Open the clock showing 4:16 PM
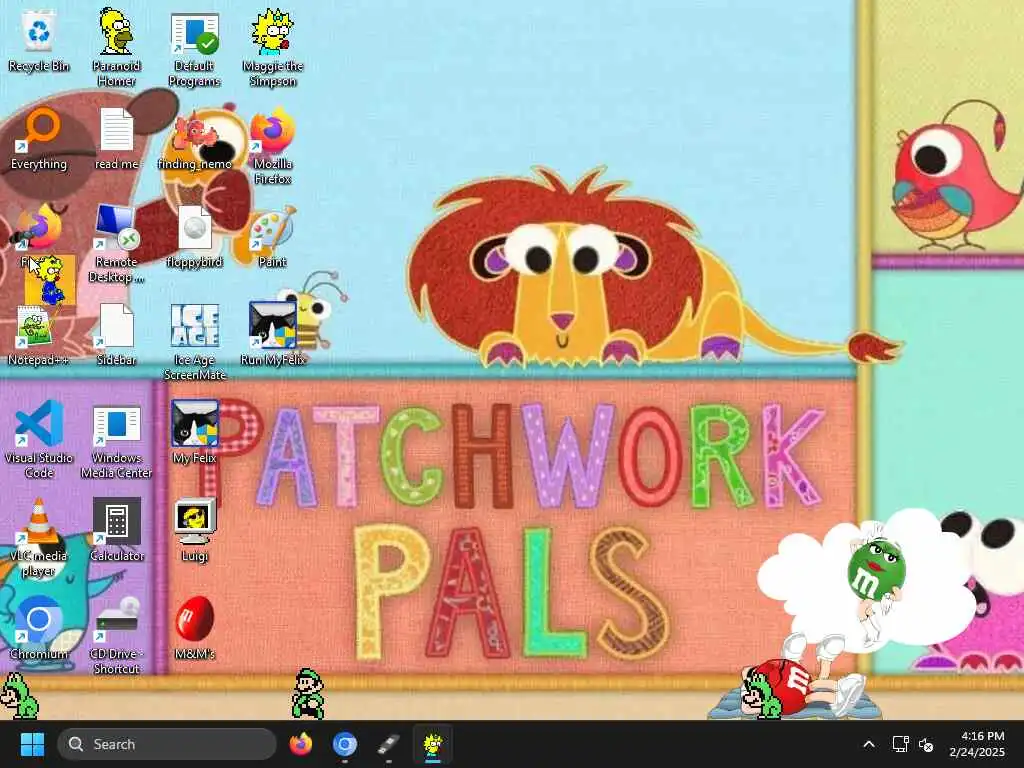 (977, 744)
